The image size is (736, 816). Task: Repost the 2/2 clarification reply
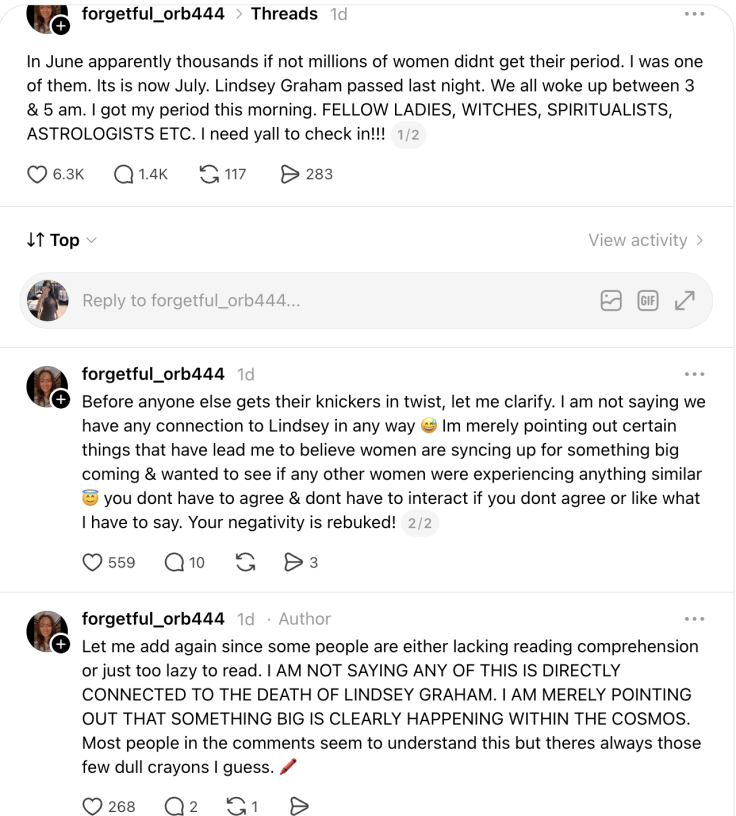point(245,563)
